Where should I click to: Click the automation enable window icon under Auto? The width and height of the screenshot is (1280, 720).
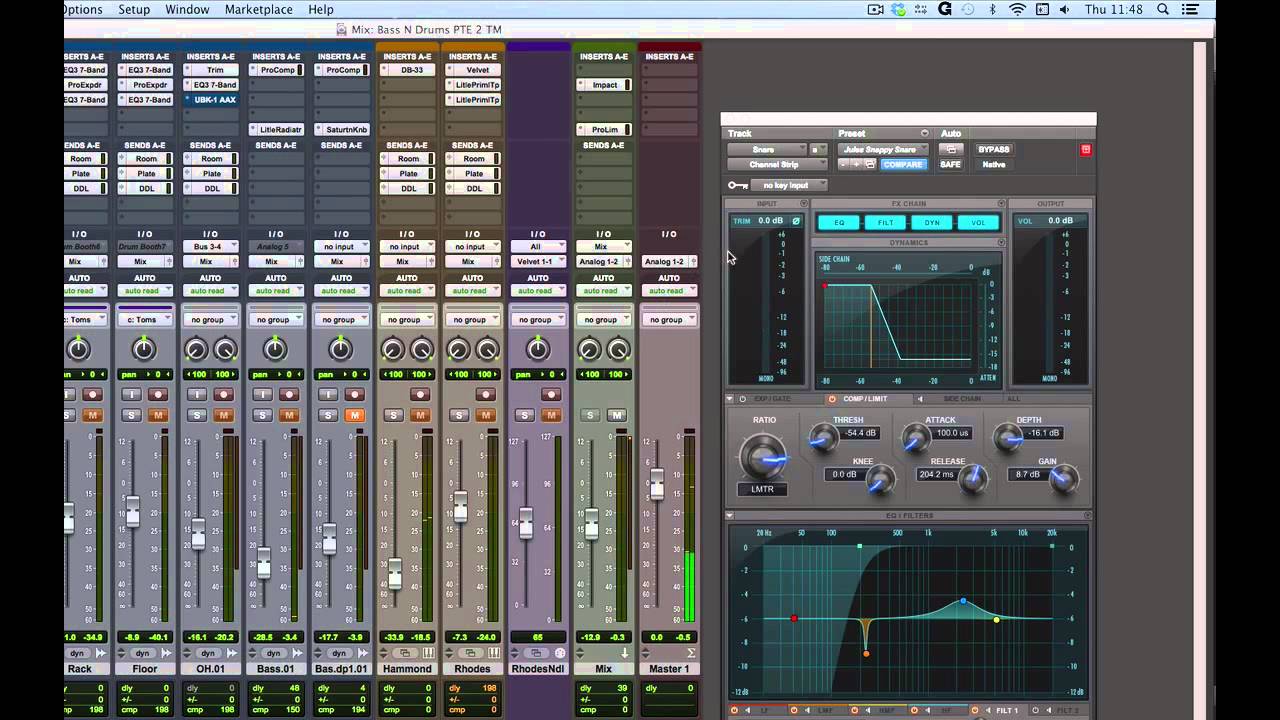pyautogui.click(x=950, y=149)
